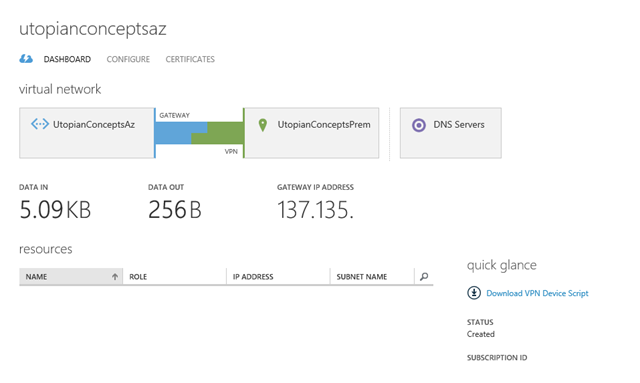
Task: Sort resources by IP ADDRESS column
Action: click(278, 276)
